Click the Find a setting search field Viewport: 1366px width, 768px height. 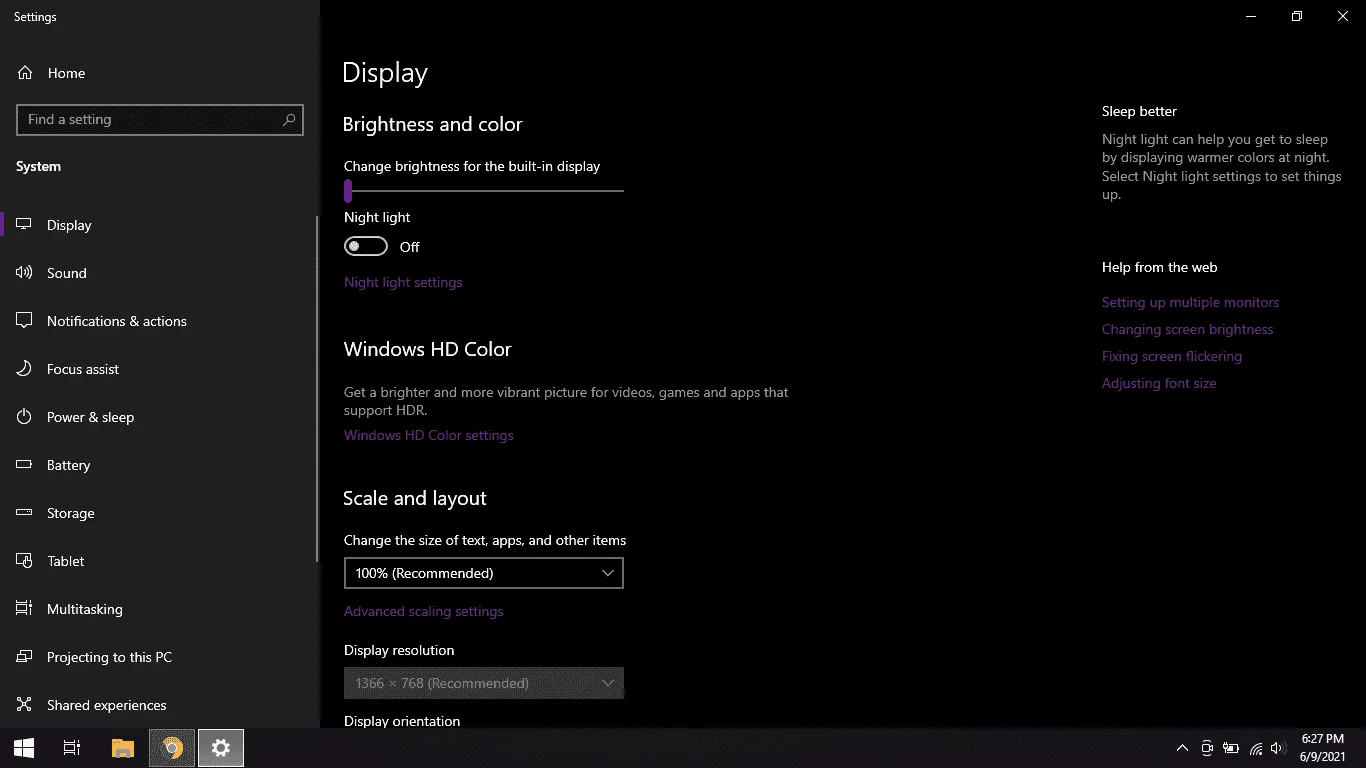point(160,119)
